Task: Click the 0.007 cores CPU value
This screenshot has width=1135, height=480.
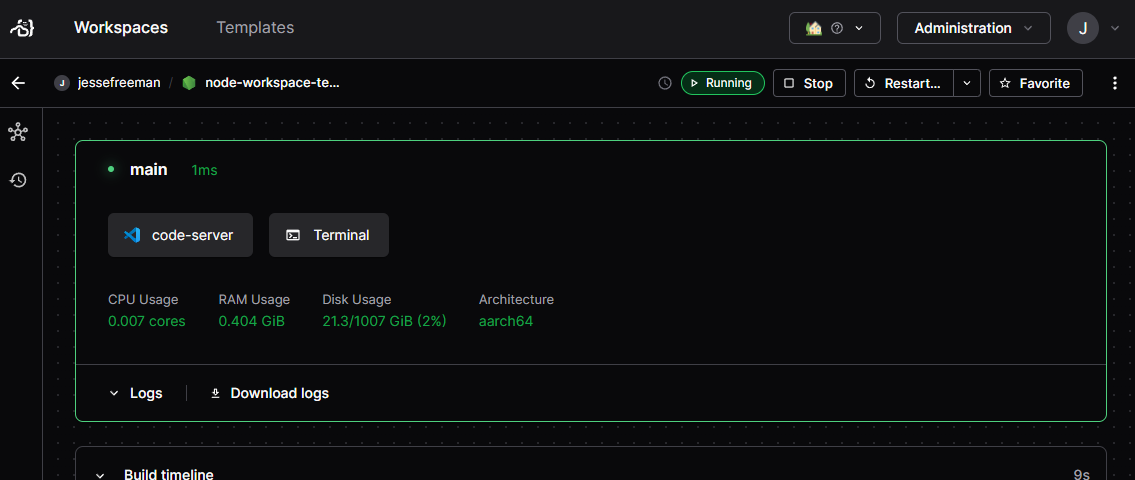Action: tap(147, 321)
